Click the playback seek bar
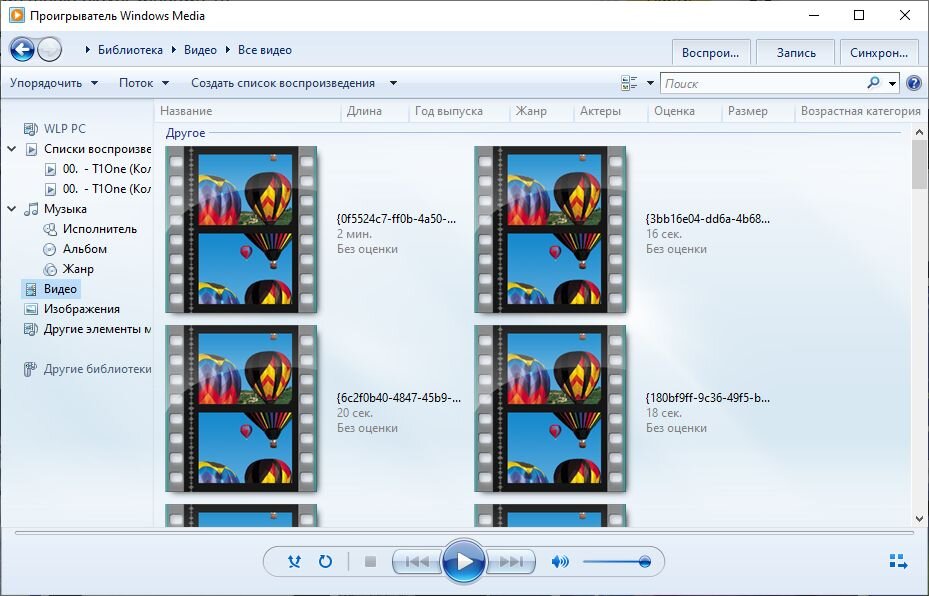This screenshot has width=929, height=596. [464, 533]
